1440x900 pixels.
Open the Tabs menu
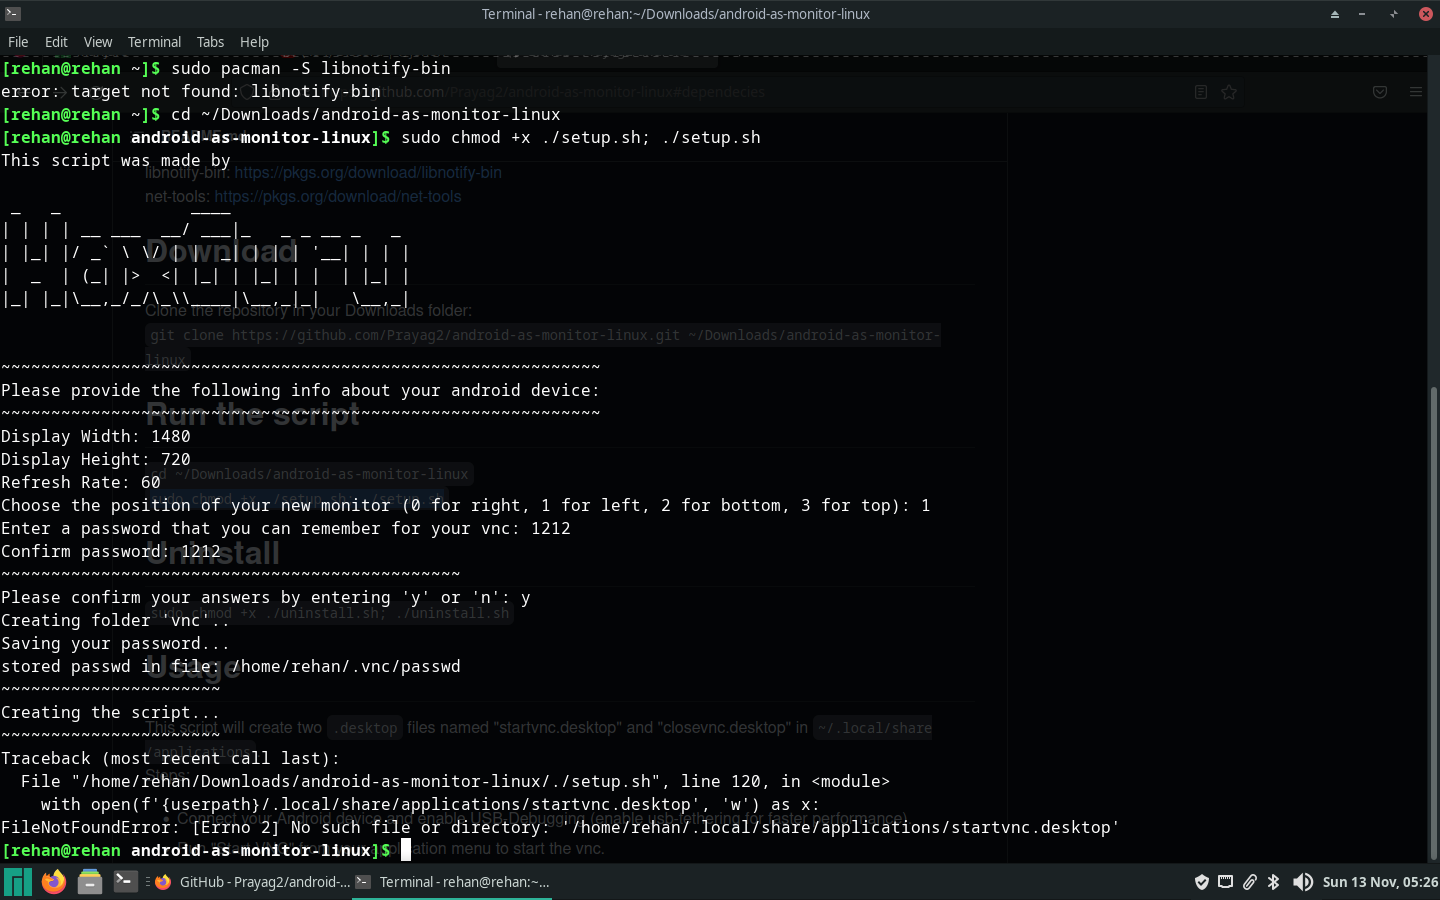coord(210,42)
